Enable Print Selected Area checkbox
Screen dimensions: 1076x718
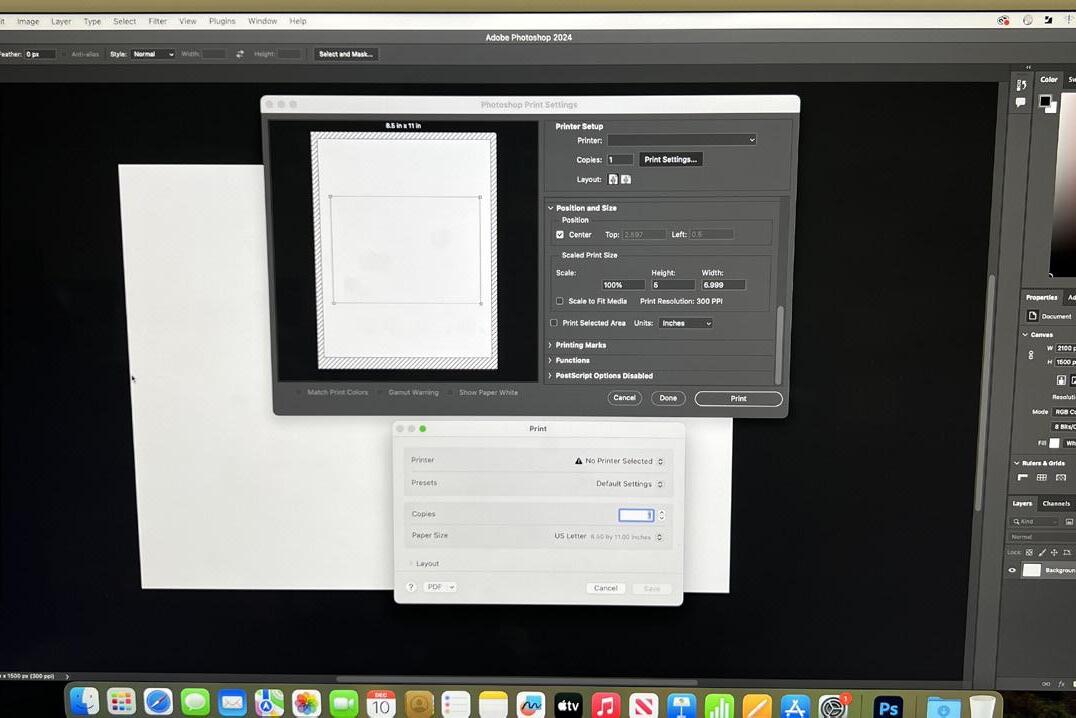pyautogui.click(x=554, y=323)
